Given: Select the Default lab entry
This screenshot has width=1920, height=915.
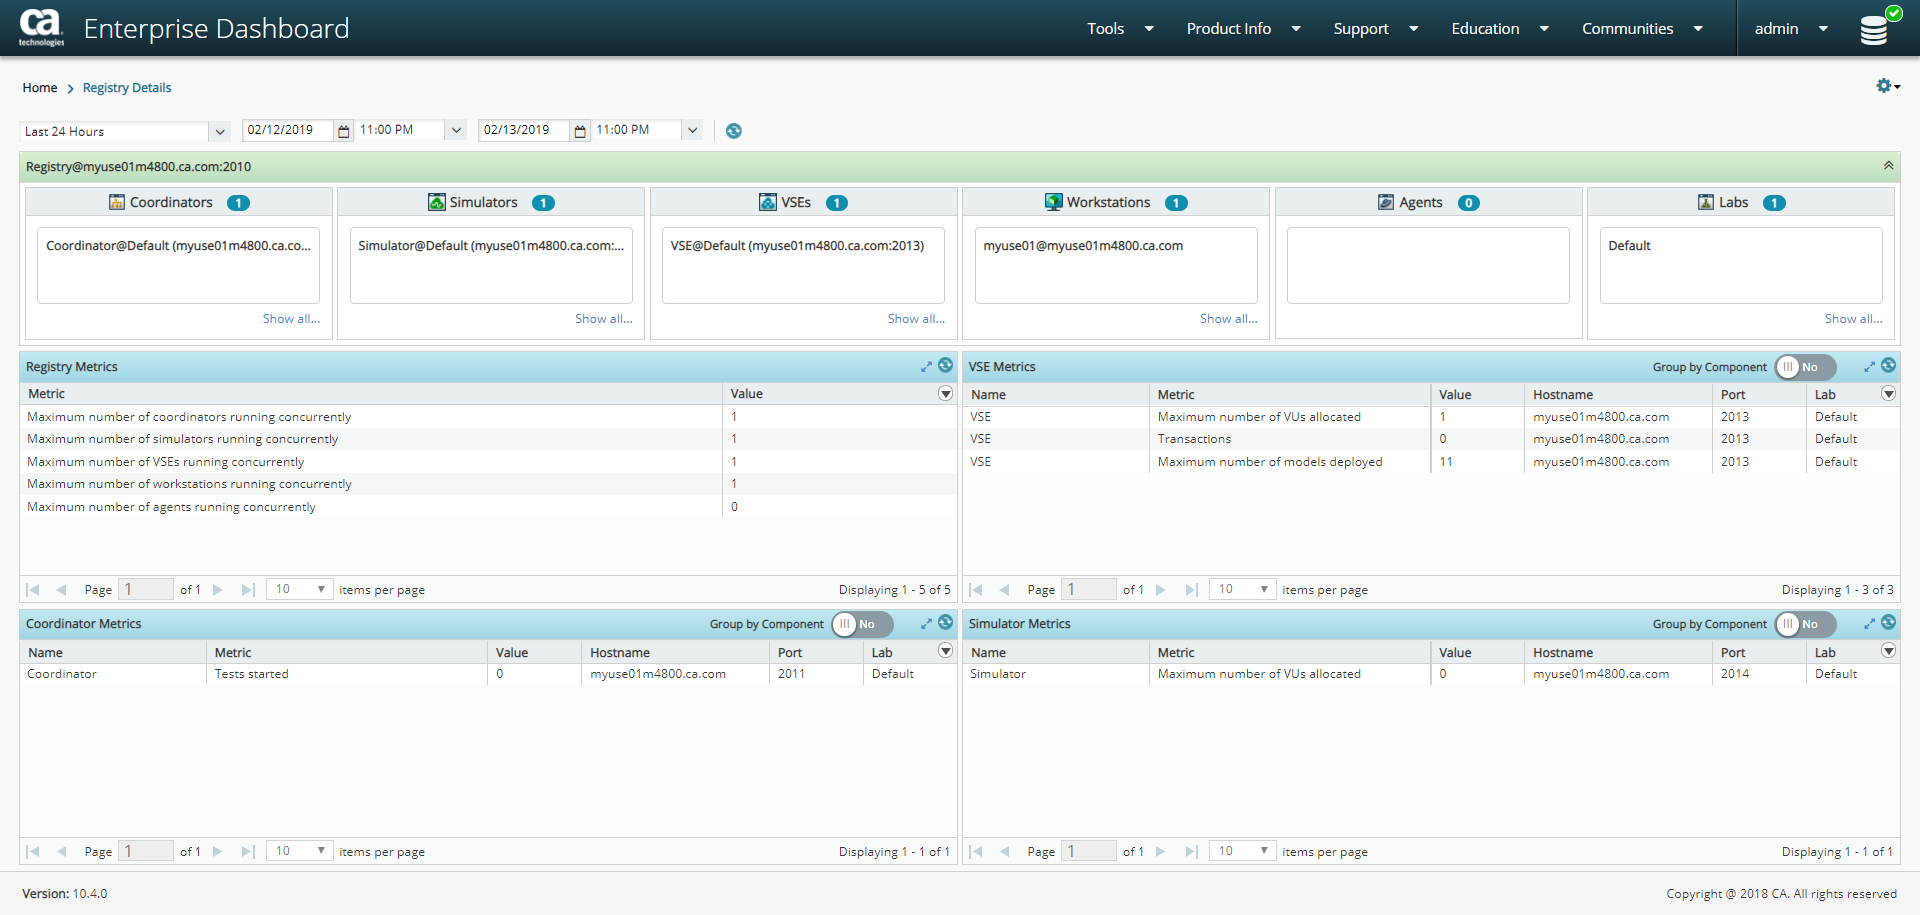Looking at the screenshot, I should pyautogui.click(x=1629, y=246).
